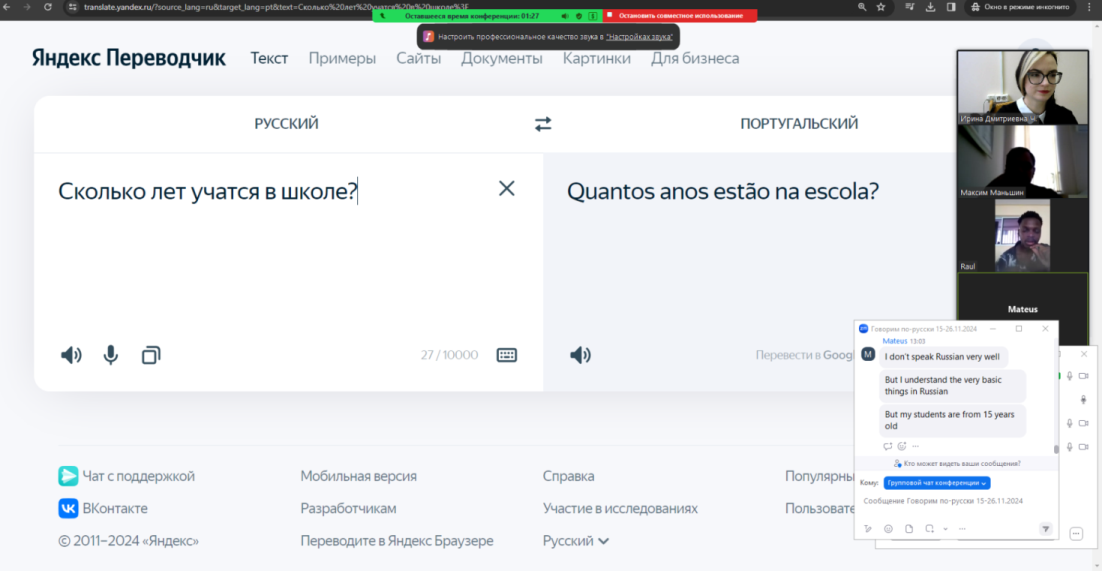Screen dimensions: 1102x571
Task: Copy the source text
Action: tap(151, 355)
